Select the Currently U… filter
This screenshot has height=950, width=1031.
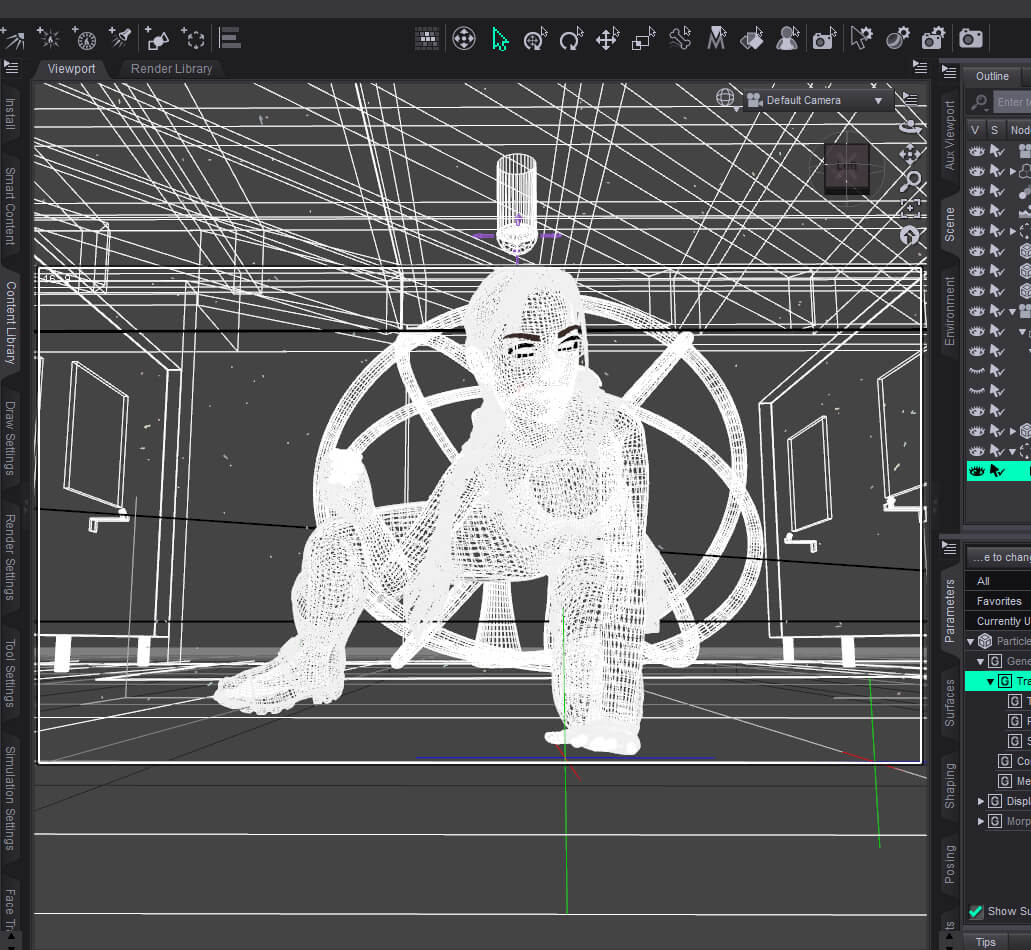[997, 621]
